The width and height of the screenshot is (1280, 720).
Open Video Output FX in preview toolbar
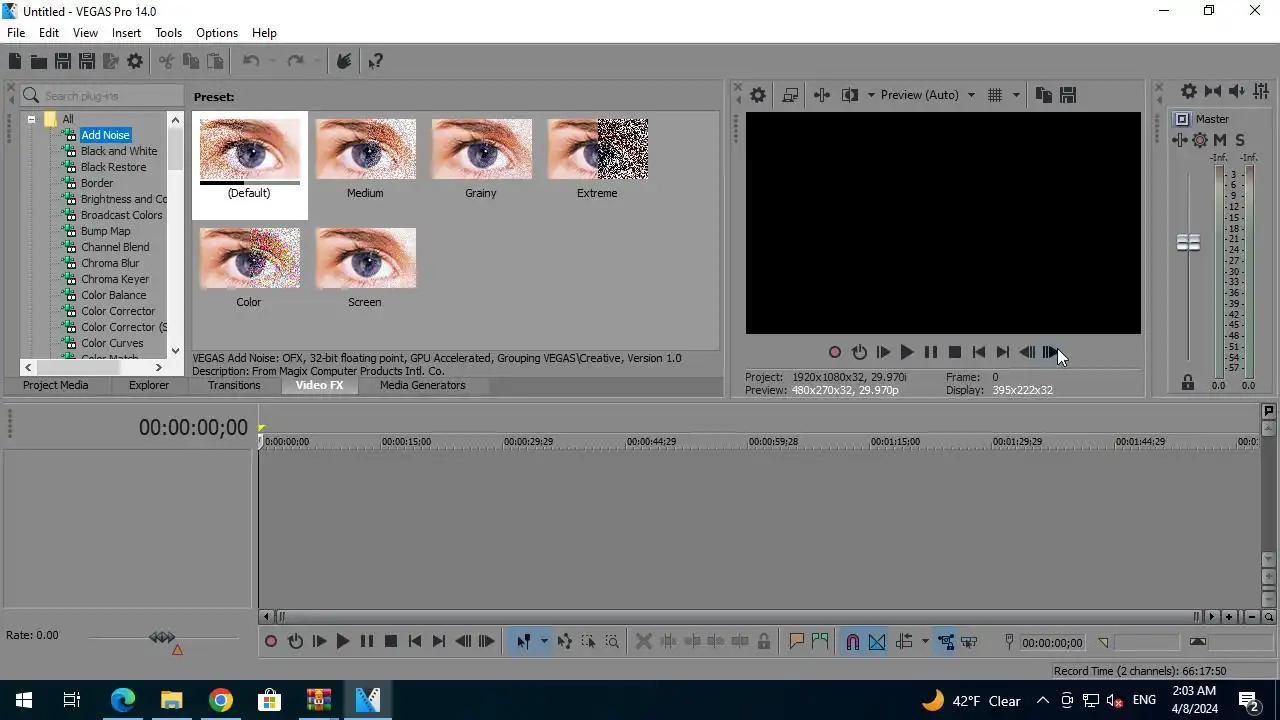coord(821,95)
